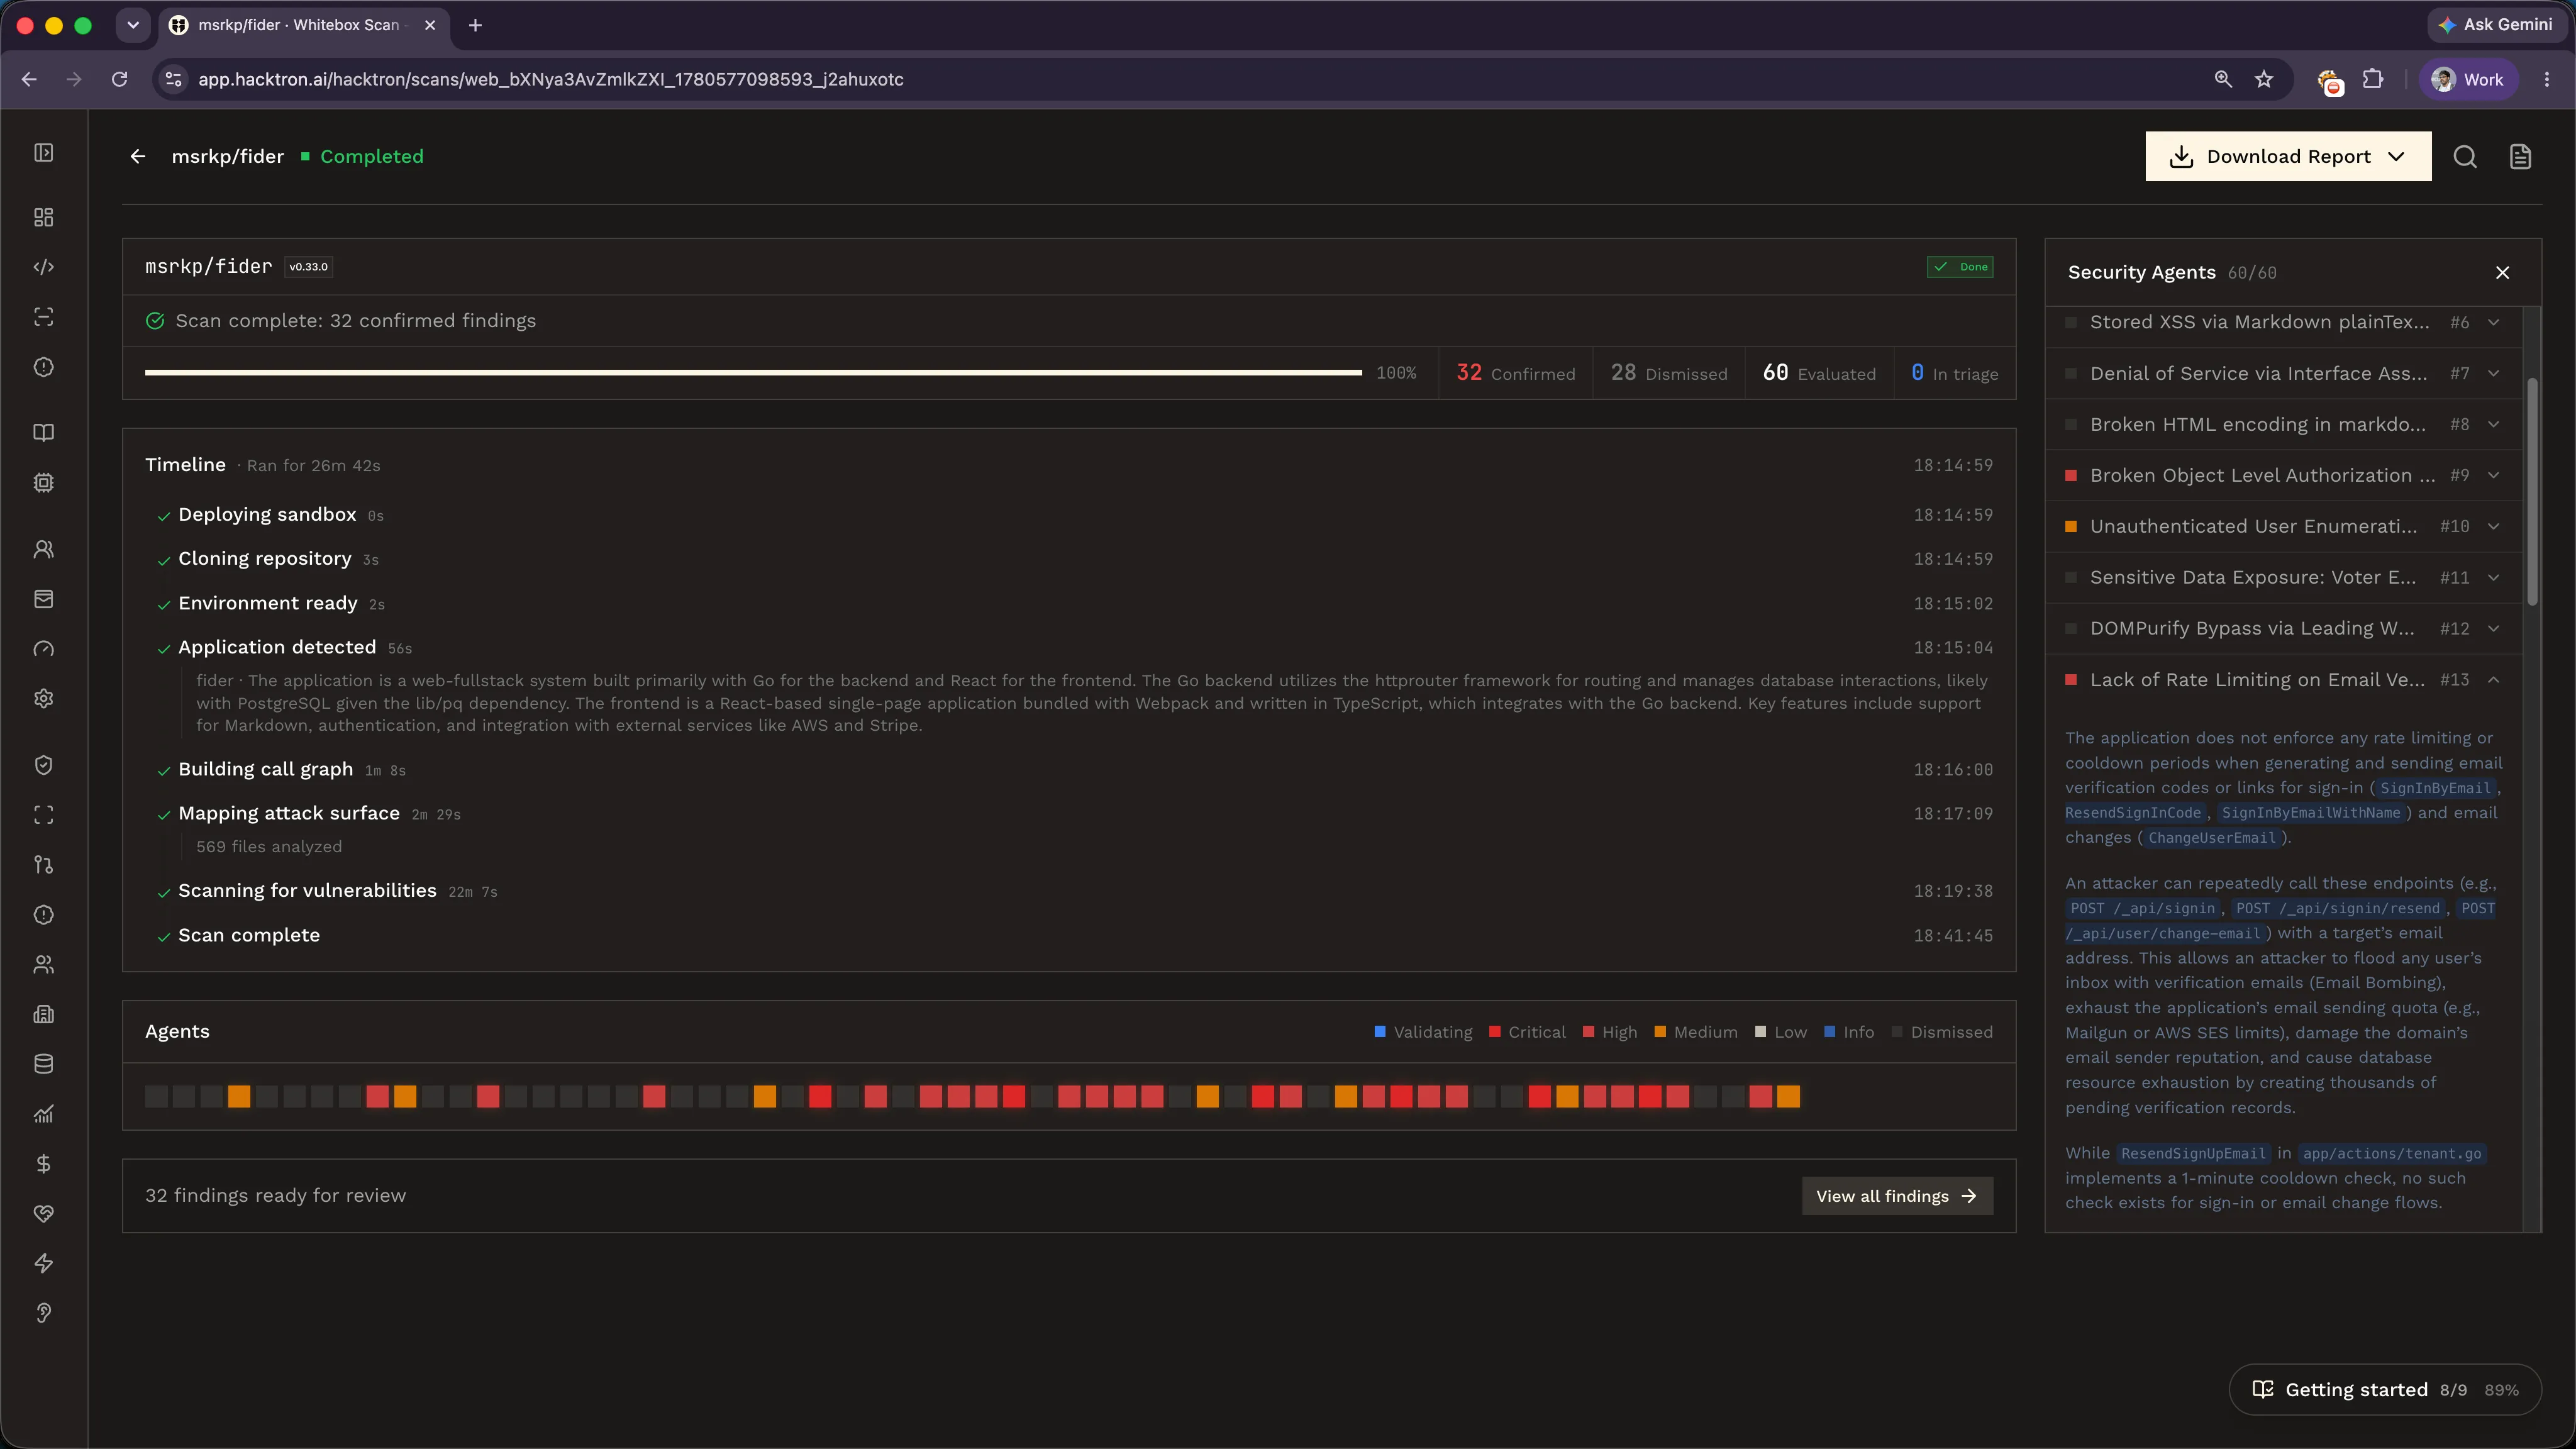
Task: Open a new browser tab
Action: coord(475,25)
